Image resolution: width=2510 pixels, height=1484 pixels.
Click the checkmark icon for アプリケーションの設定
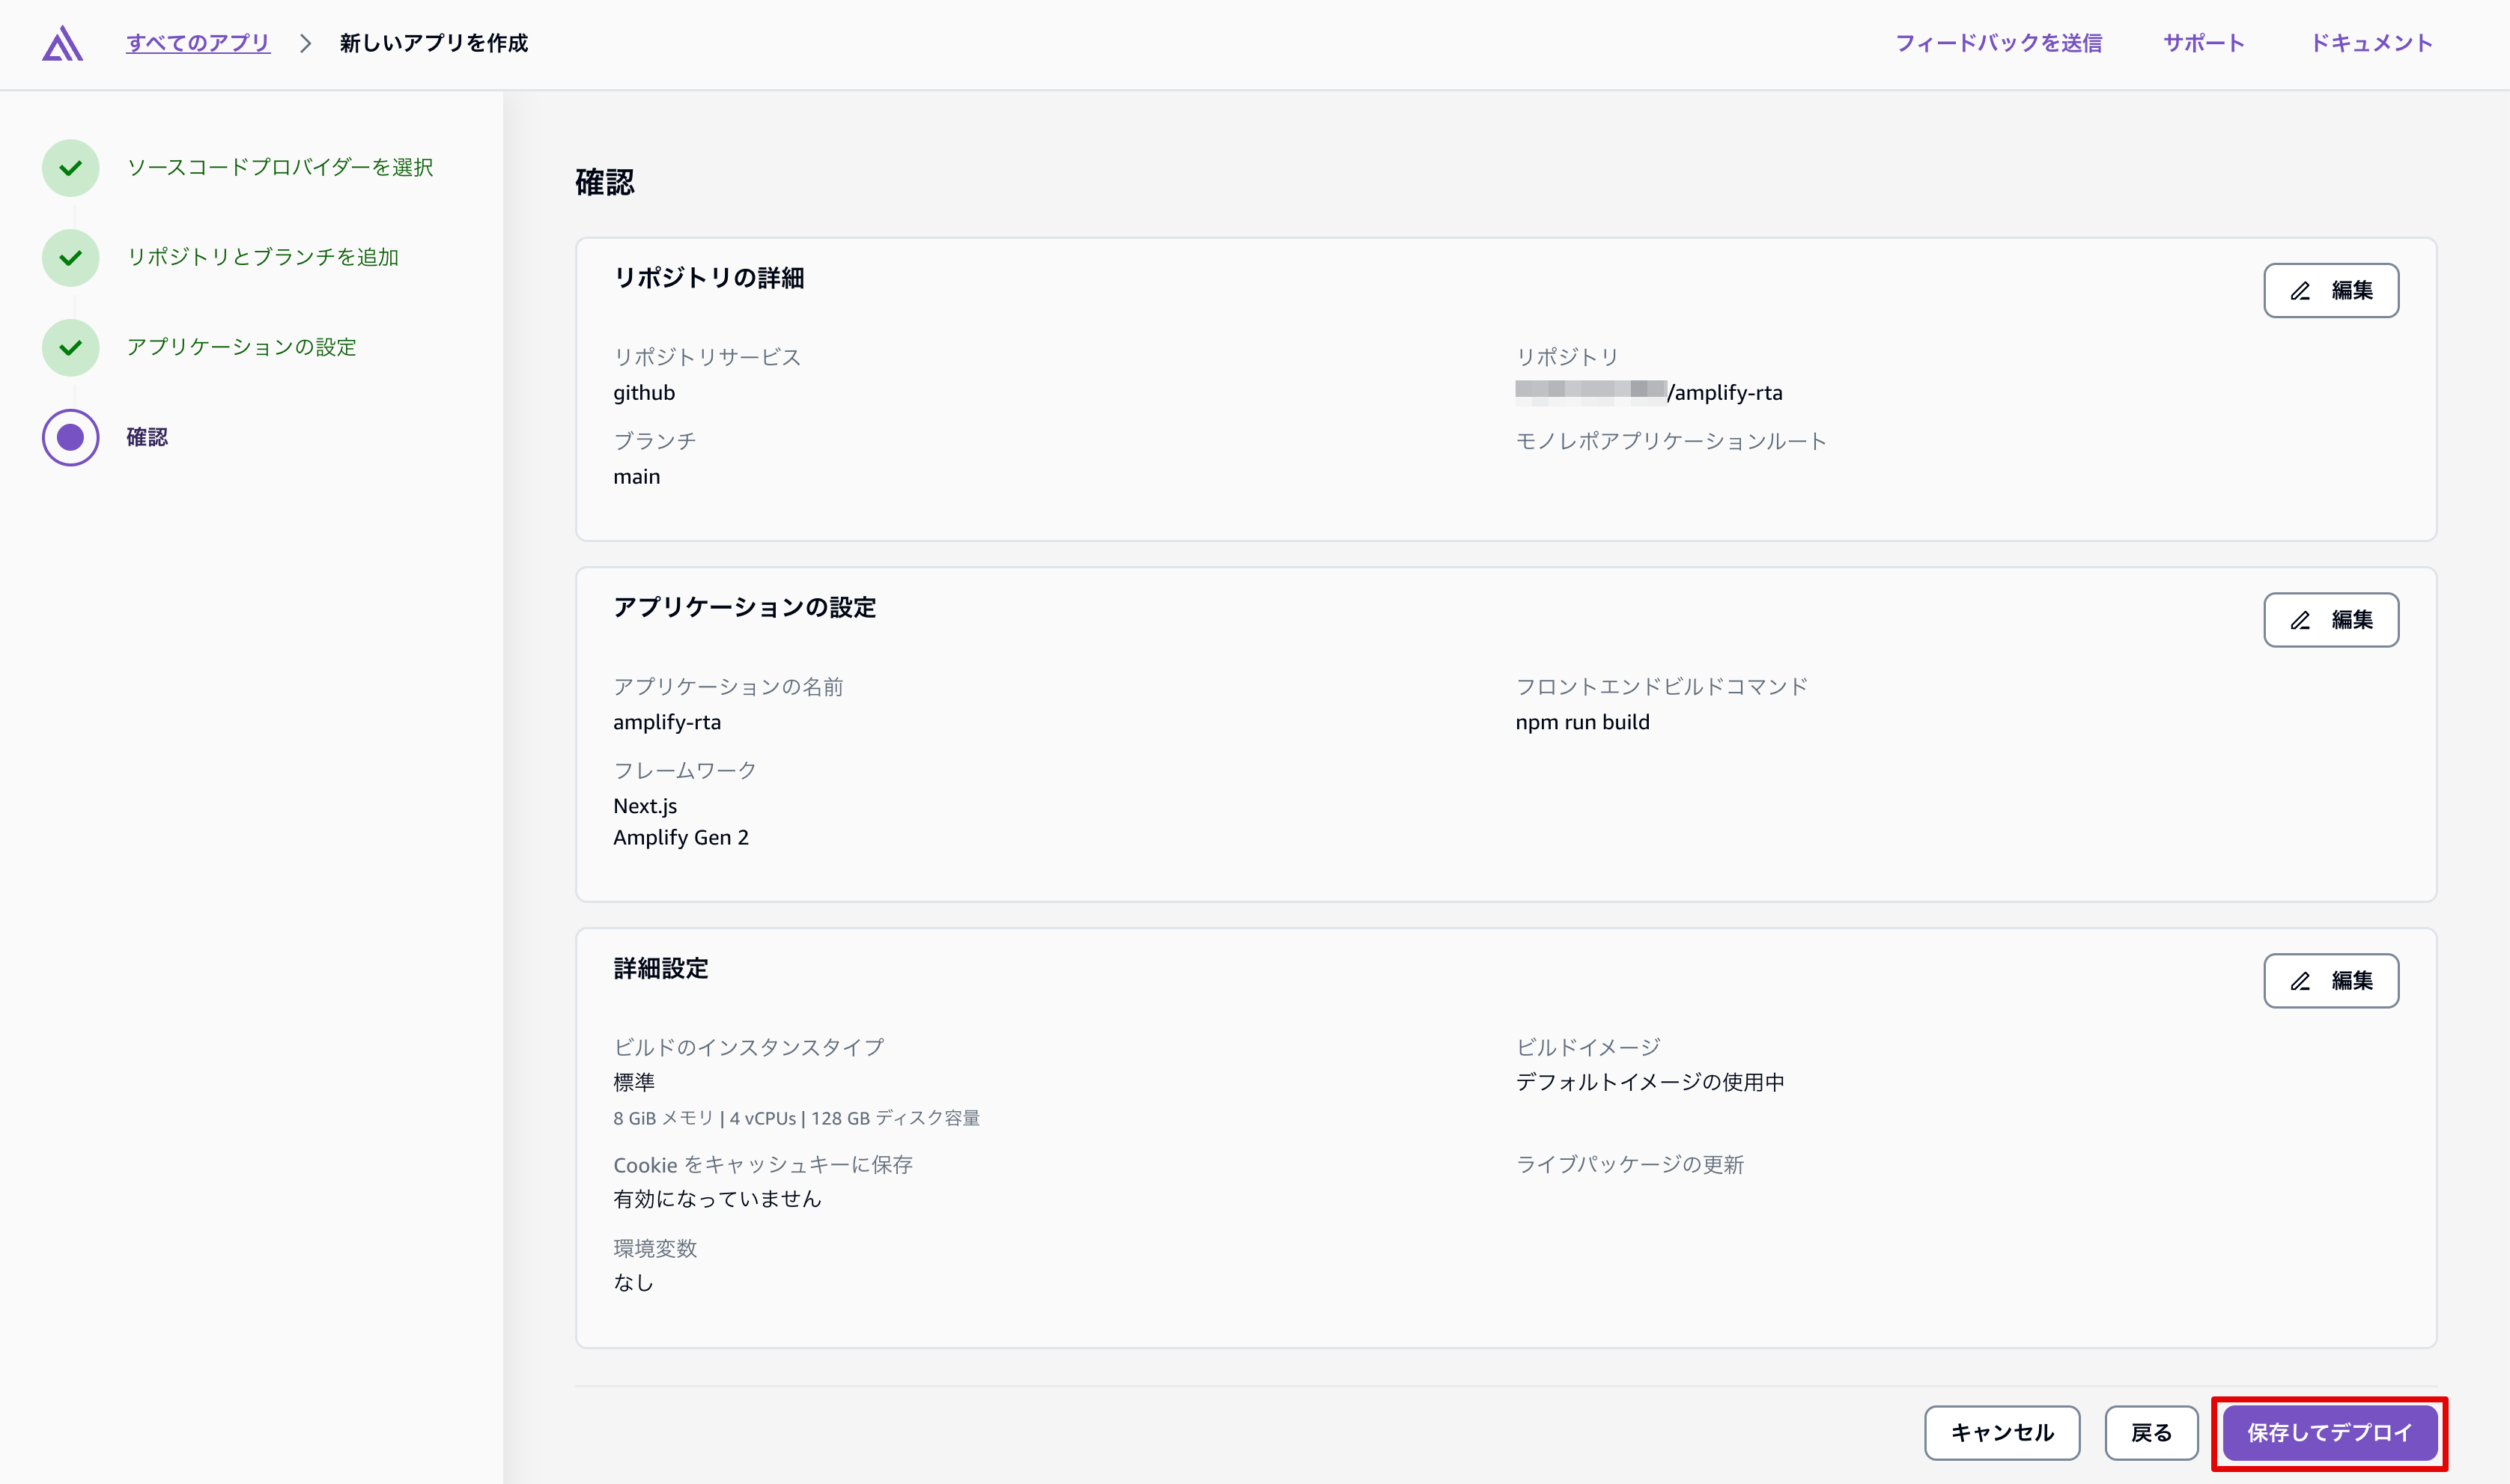point(70,348)
